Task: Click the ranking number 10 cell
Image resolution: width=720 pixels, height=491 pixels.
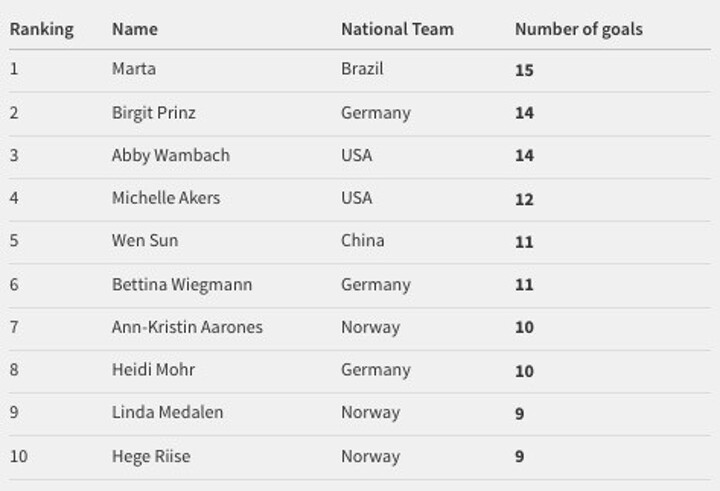Action: 19,456
